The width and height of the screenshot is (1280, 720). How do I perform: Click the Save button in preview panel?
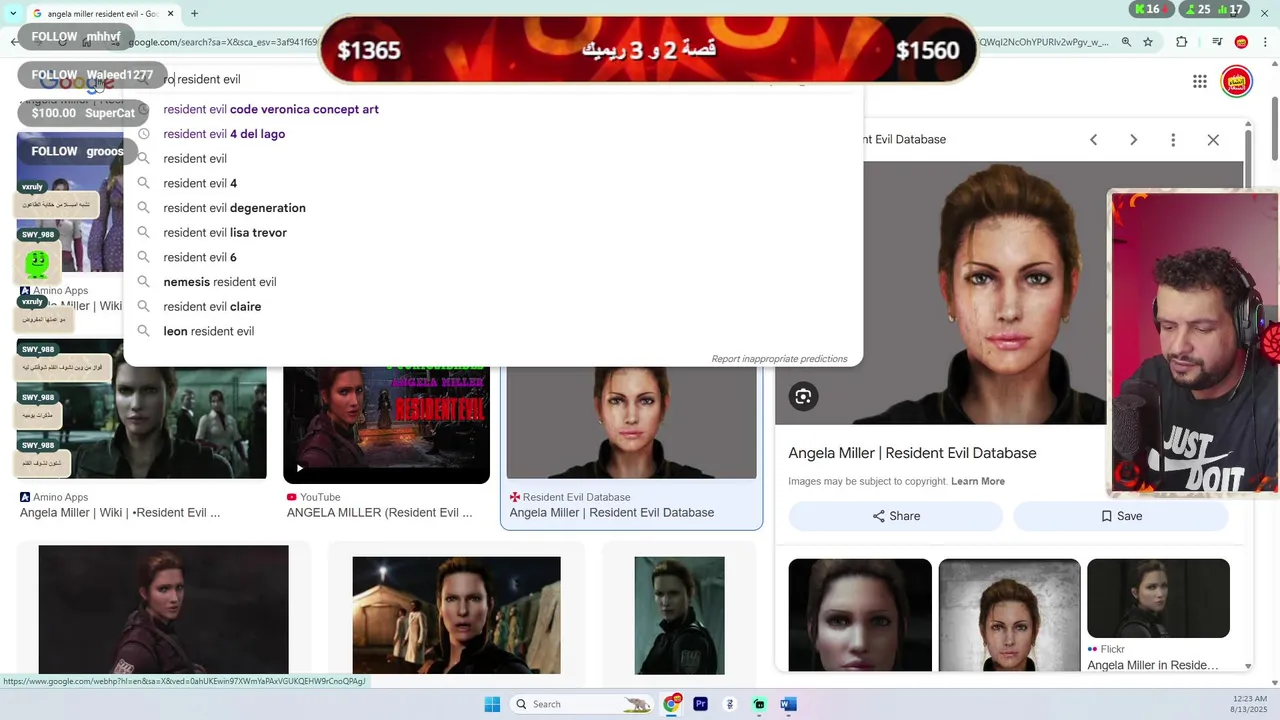click(1121, 516)
